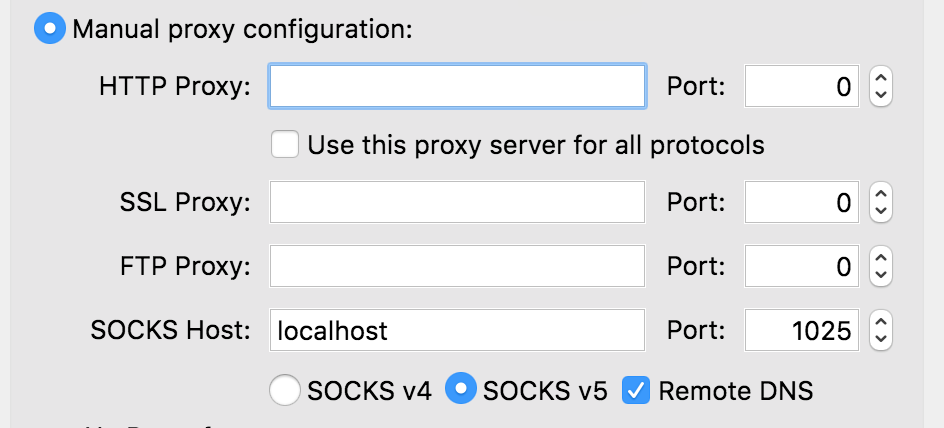Raise the FTP port with the up stepper arrow
944x428 pixels.
tap(880, 258)
